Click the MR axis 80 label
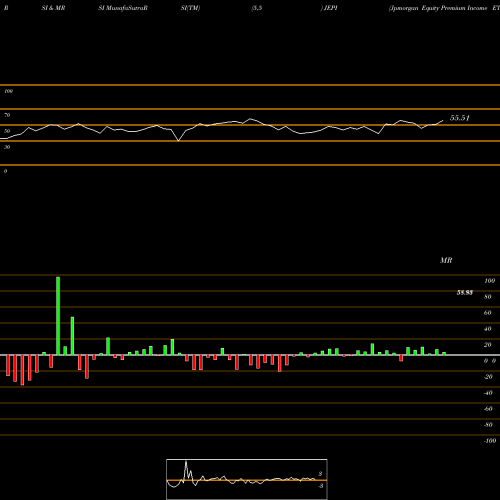This screenshot has height=500, width=500. (488, 297)
